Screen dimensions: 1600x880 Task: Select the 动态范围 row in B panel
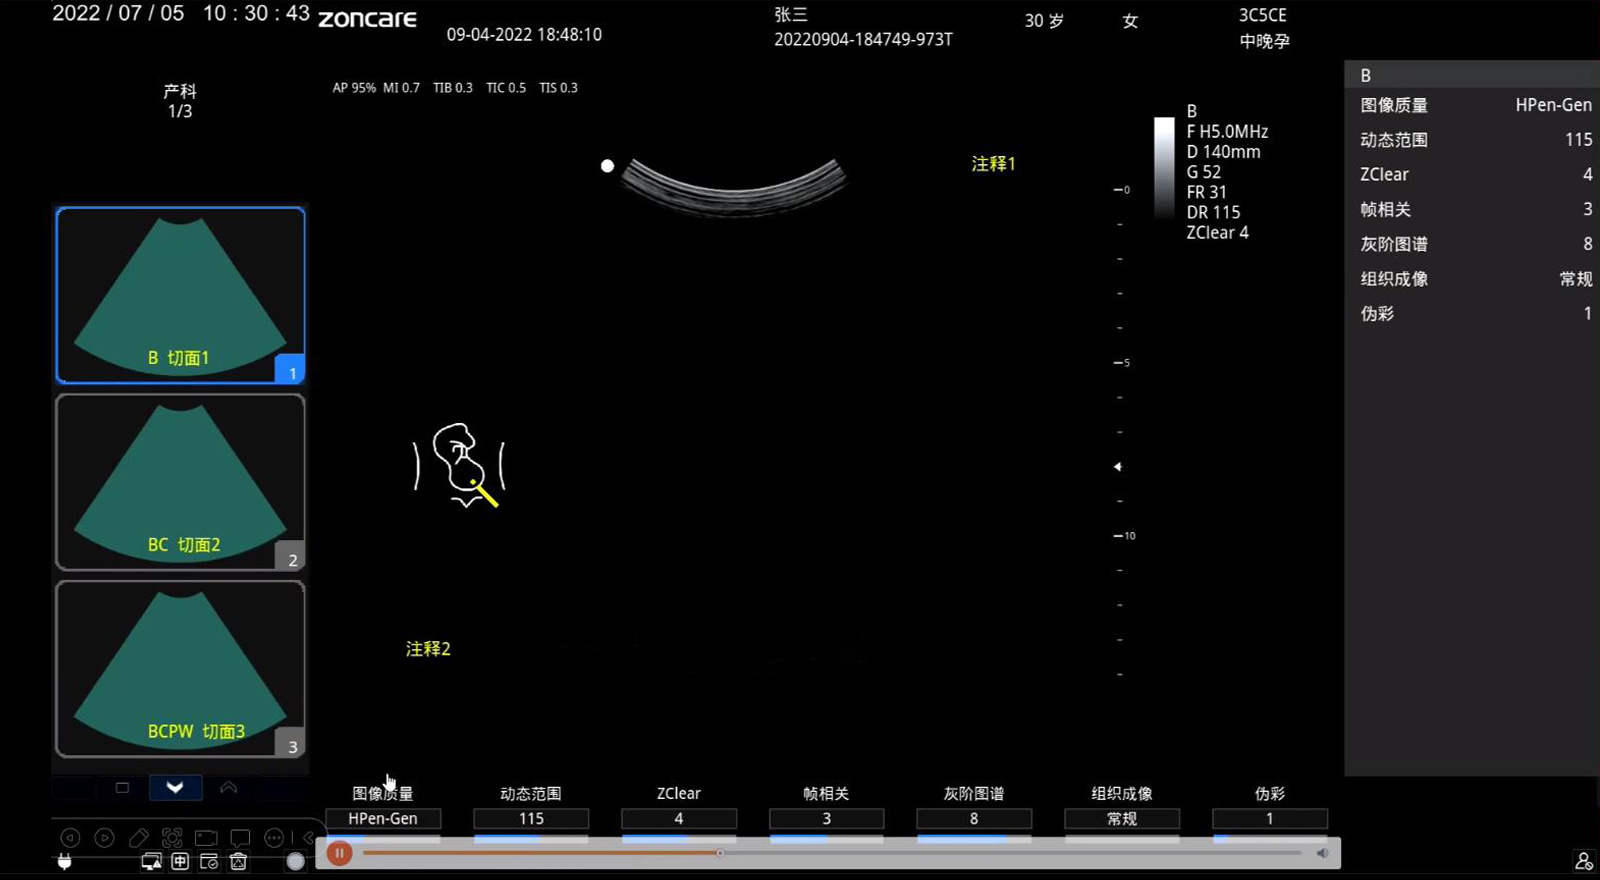click(1472, 140)
